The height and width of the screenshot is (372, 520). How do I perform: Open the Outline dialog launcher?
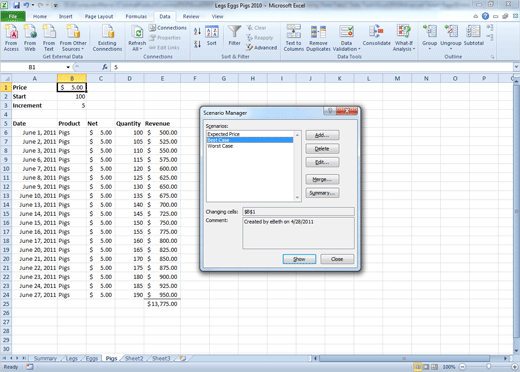pyautogui.click(x=492, y=57)
